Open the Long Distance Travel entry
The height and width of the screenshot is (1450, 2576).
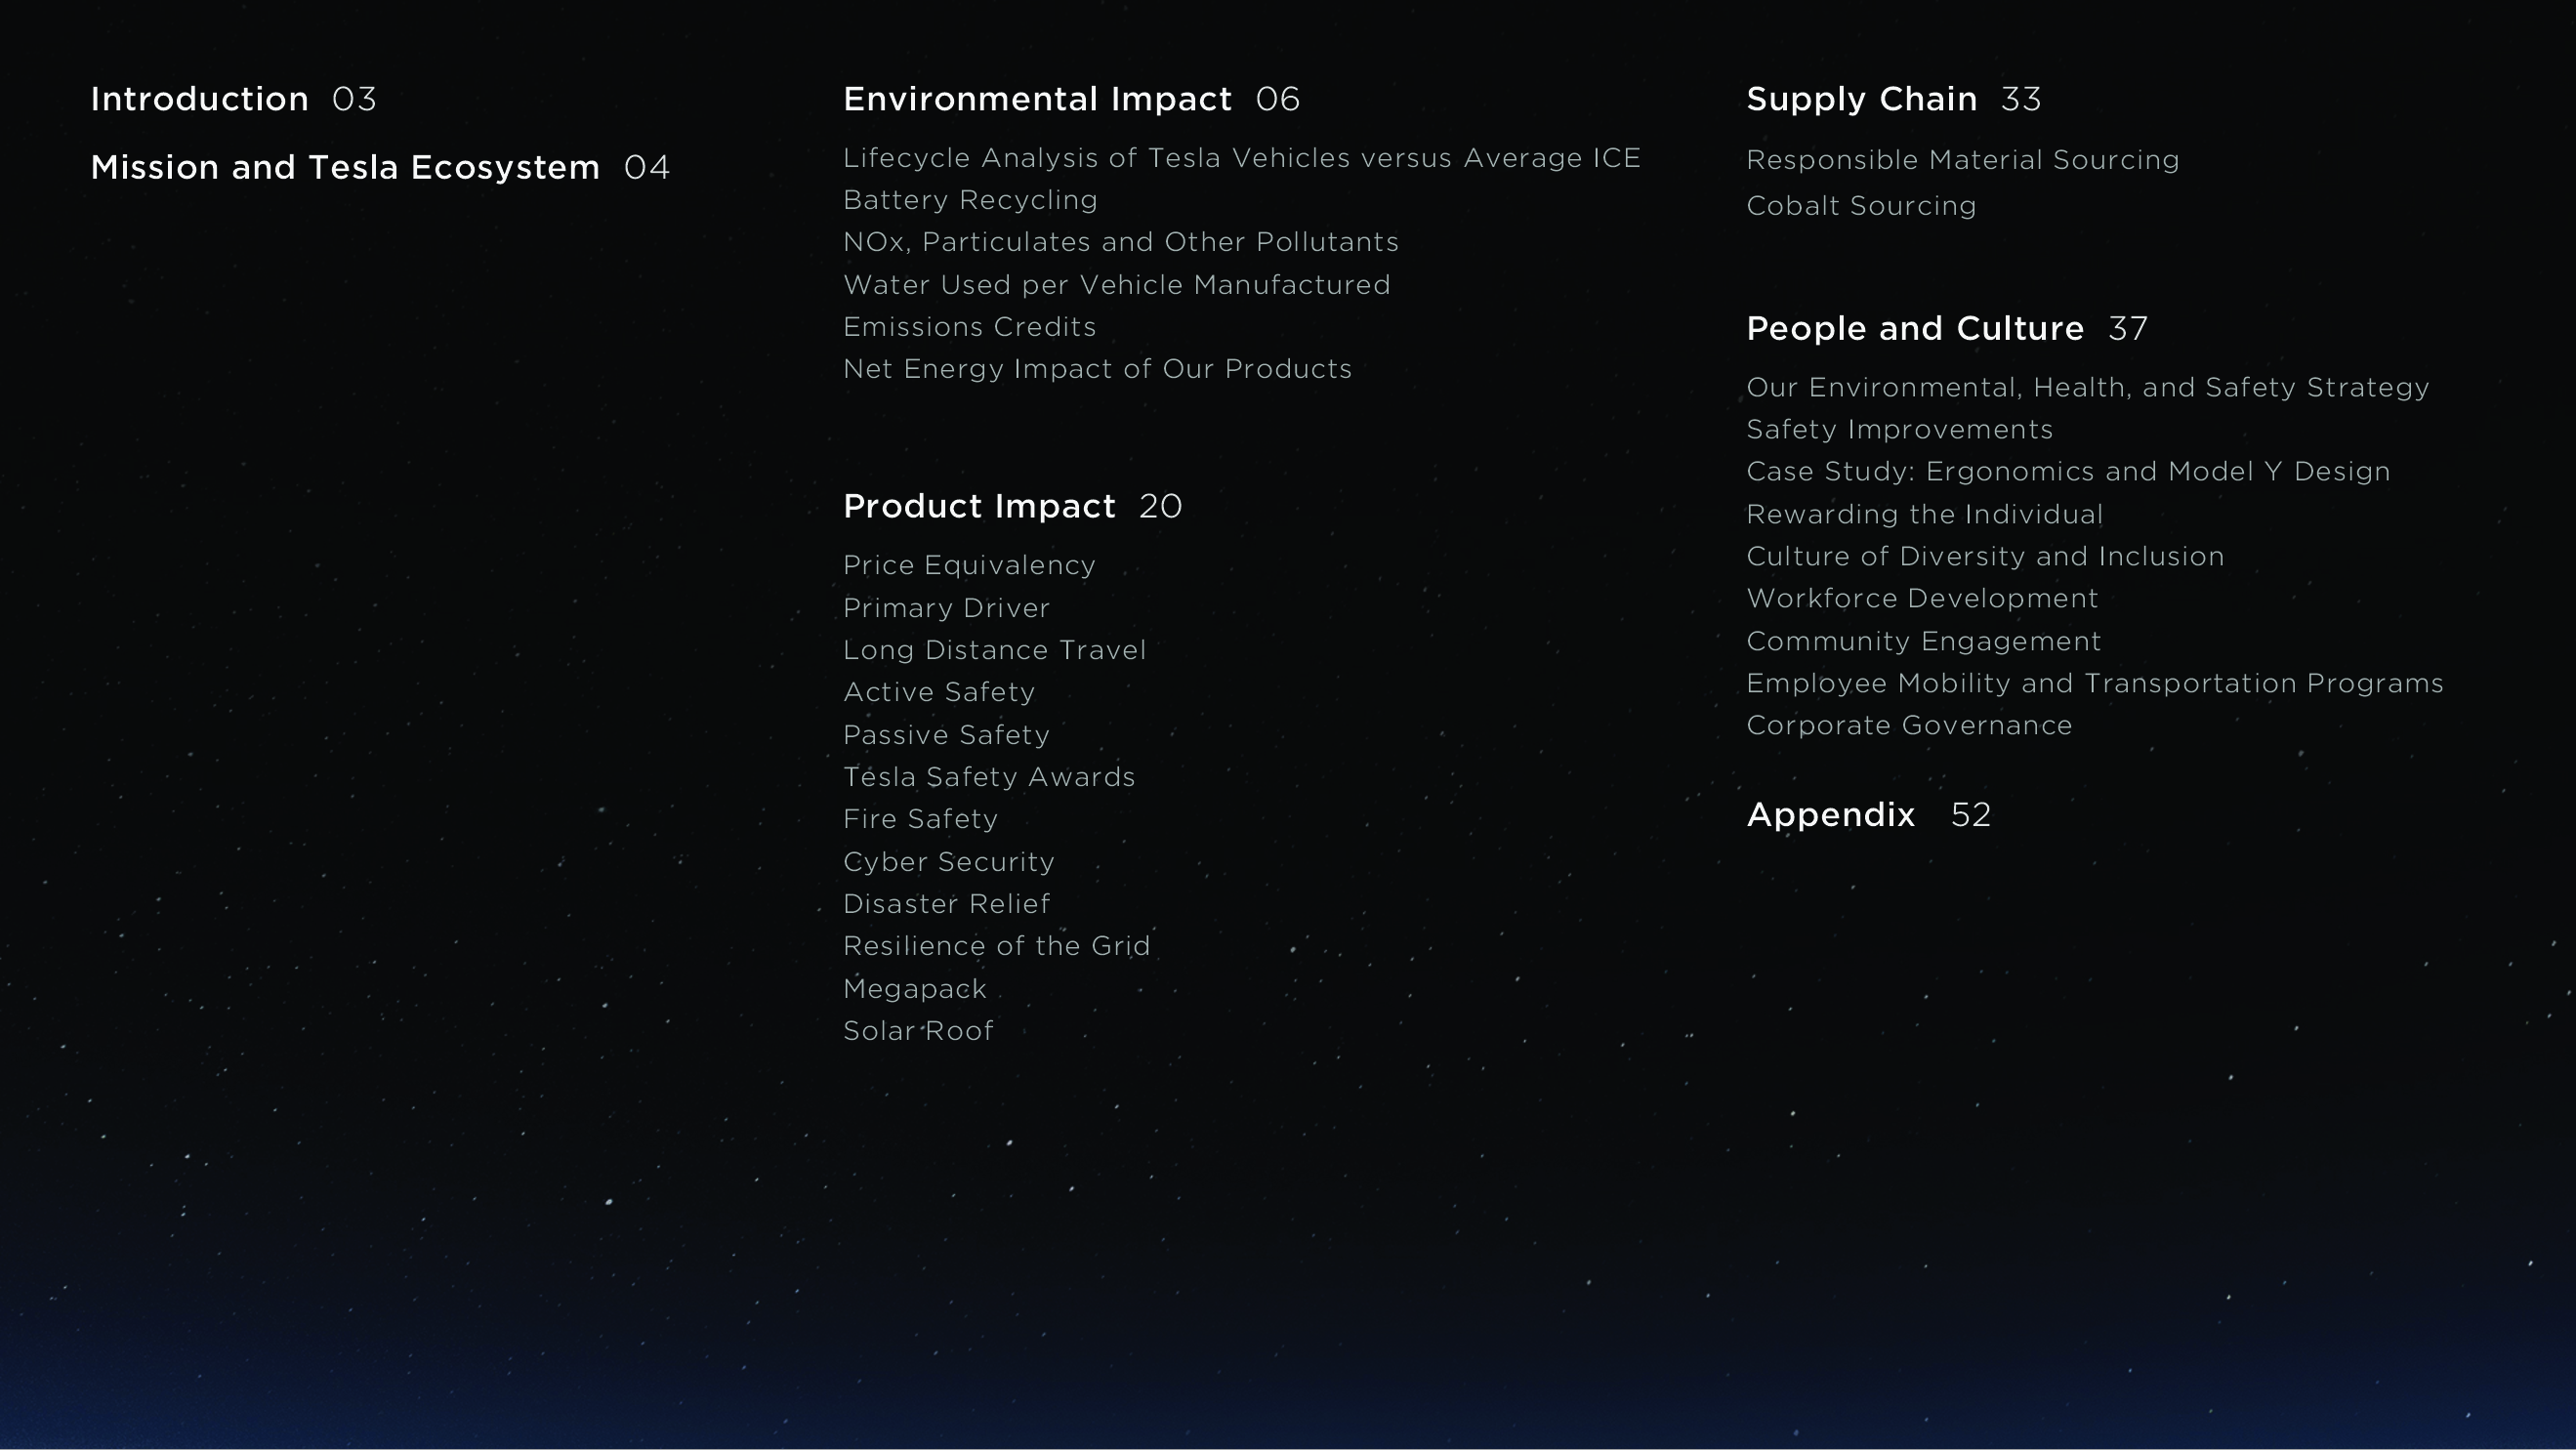[994, 650]
